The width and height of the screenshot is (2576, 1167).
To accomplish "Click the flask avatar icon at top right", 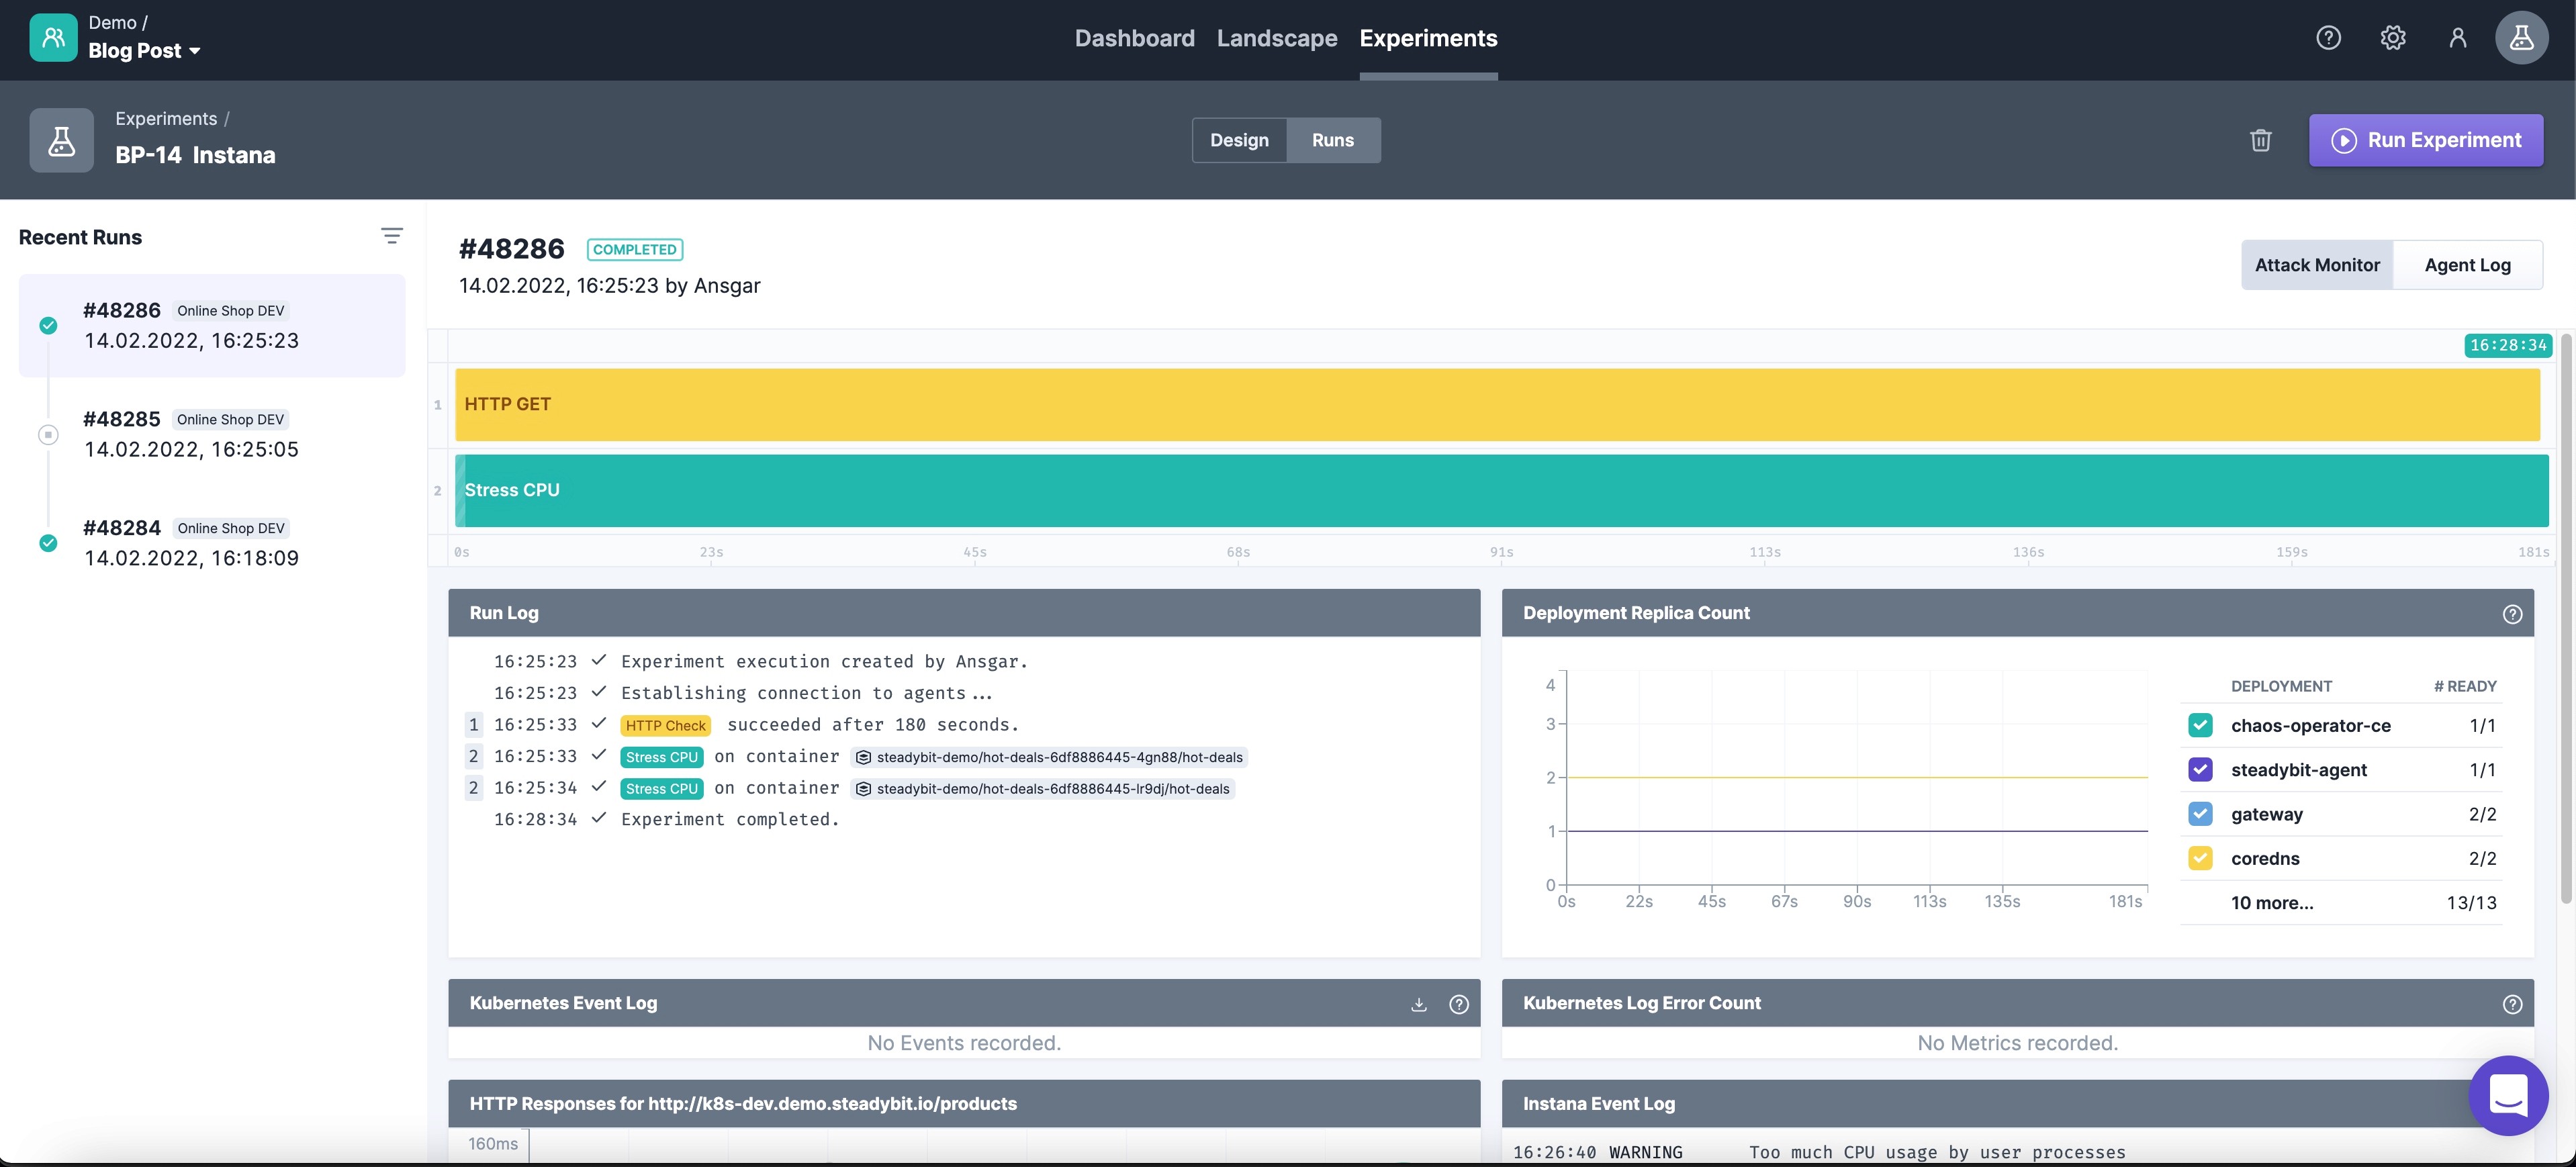I will click(2521, 38).
